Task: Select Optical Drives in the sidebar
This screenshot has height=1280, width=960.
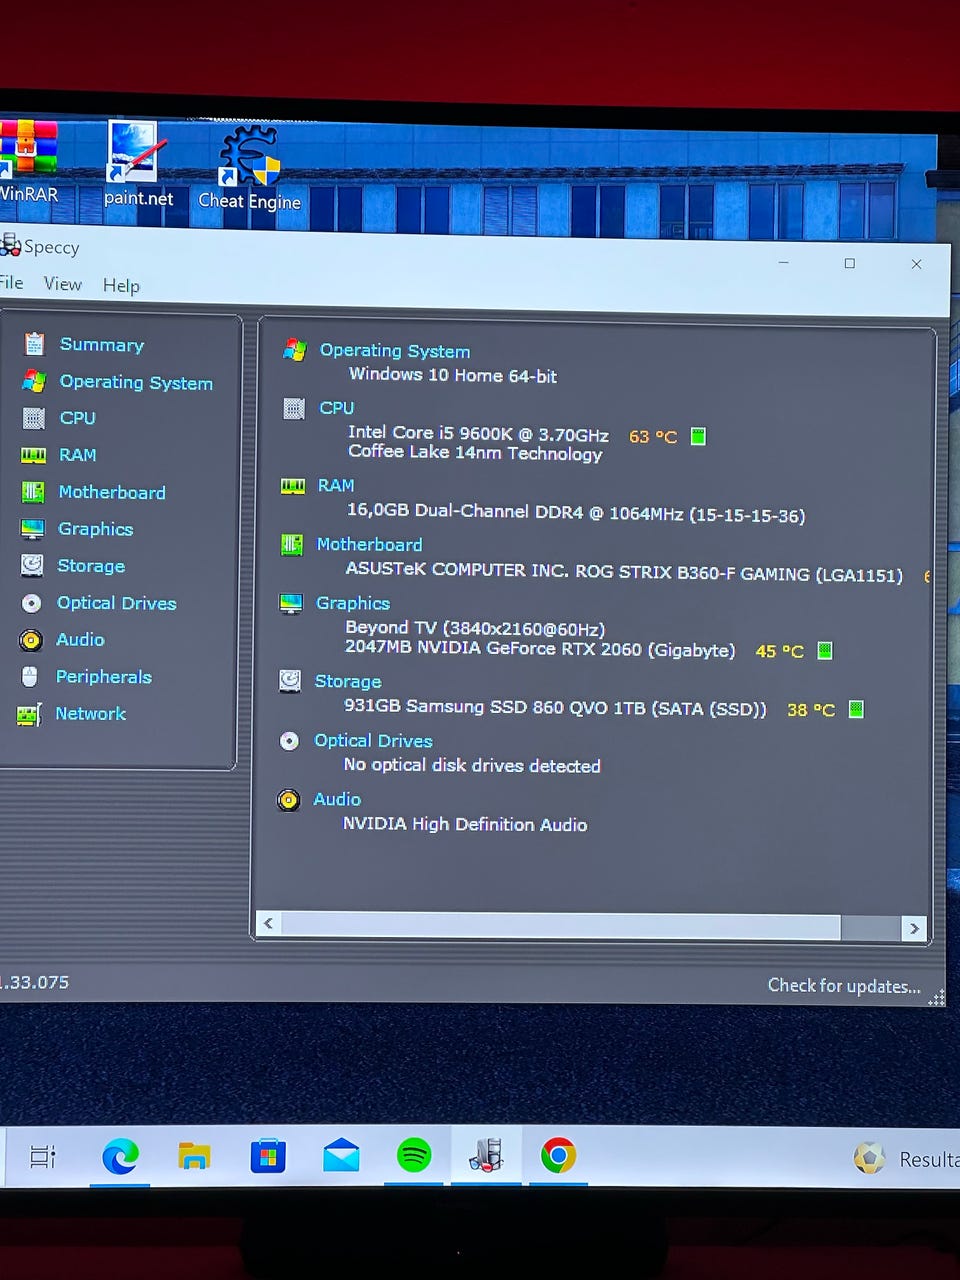Action: (116, 603)
